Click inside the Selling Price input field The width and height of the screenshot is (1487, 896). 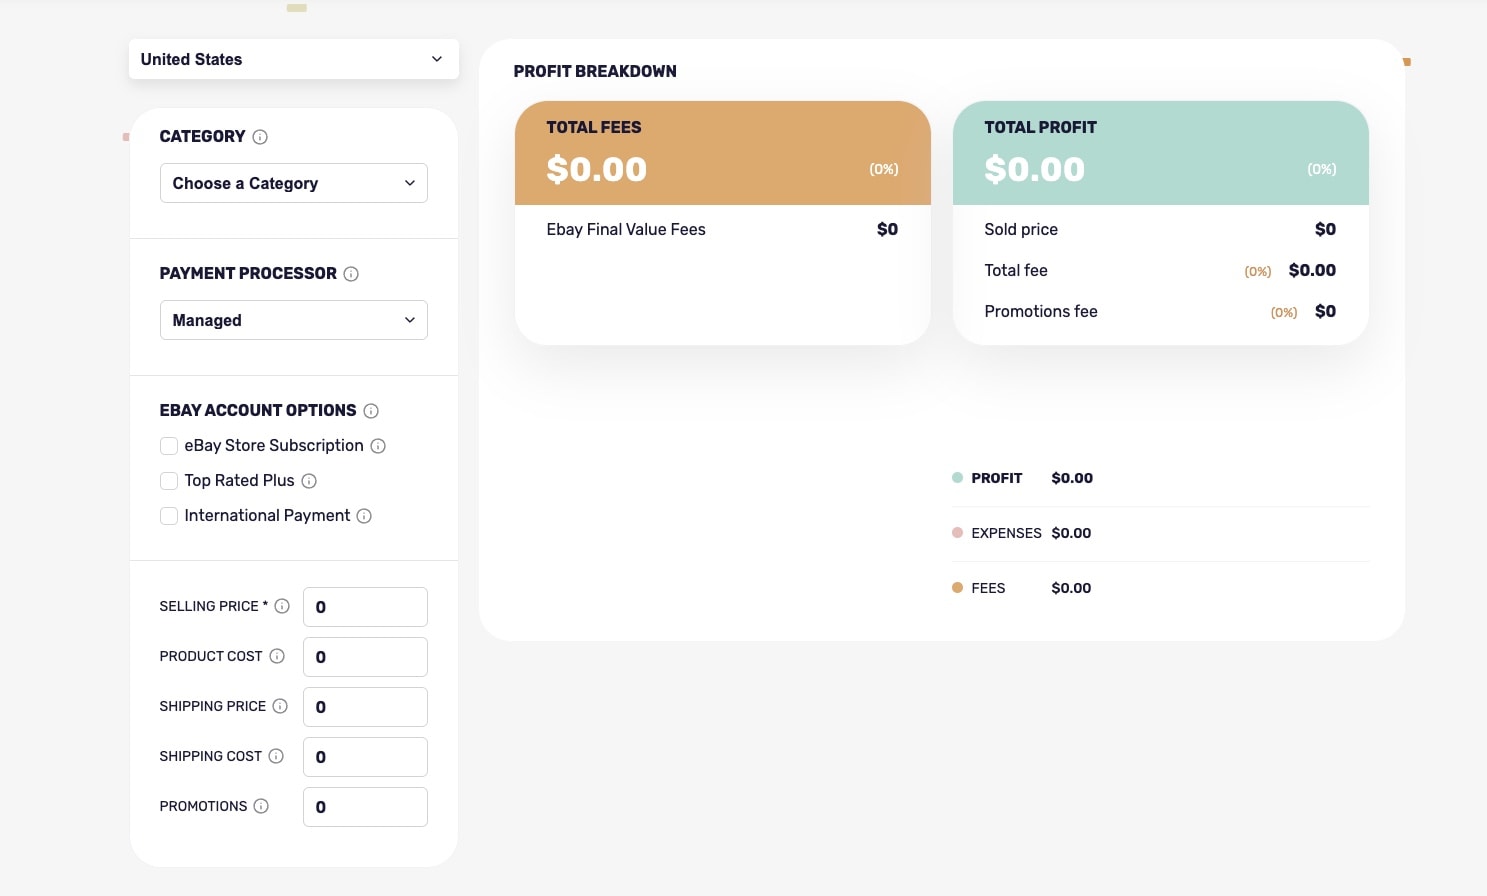(365, 606)
